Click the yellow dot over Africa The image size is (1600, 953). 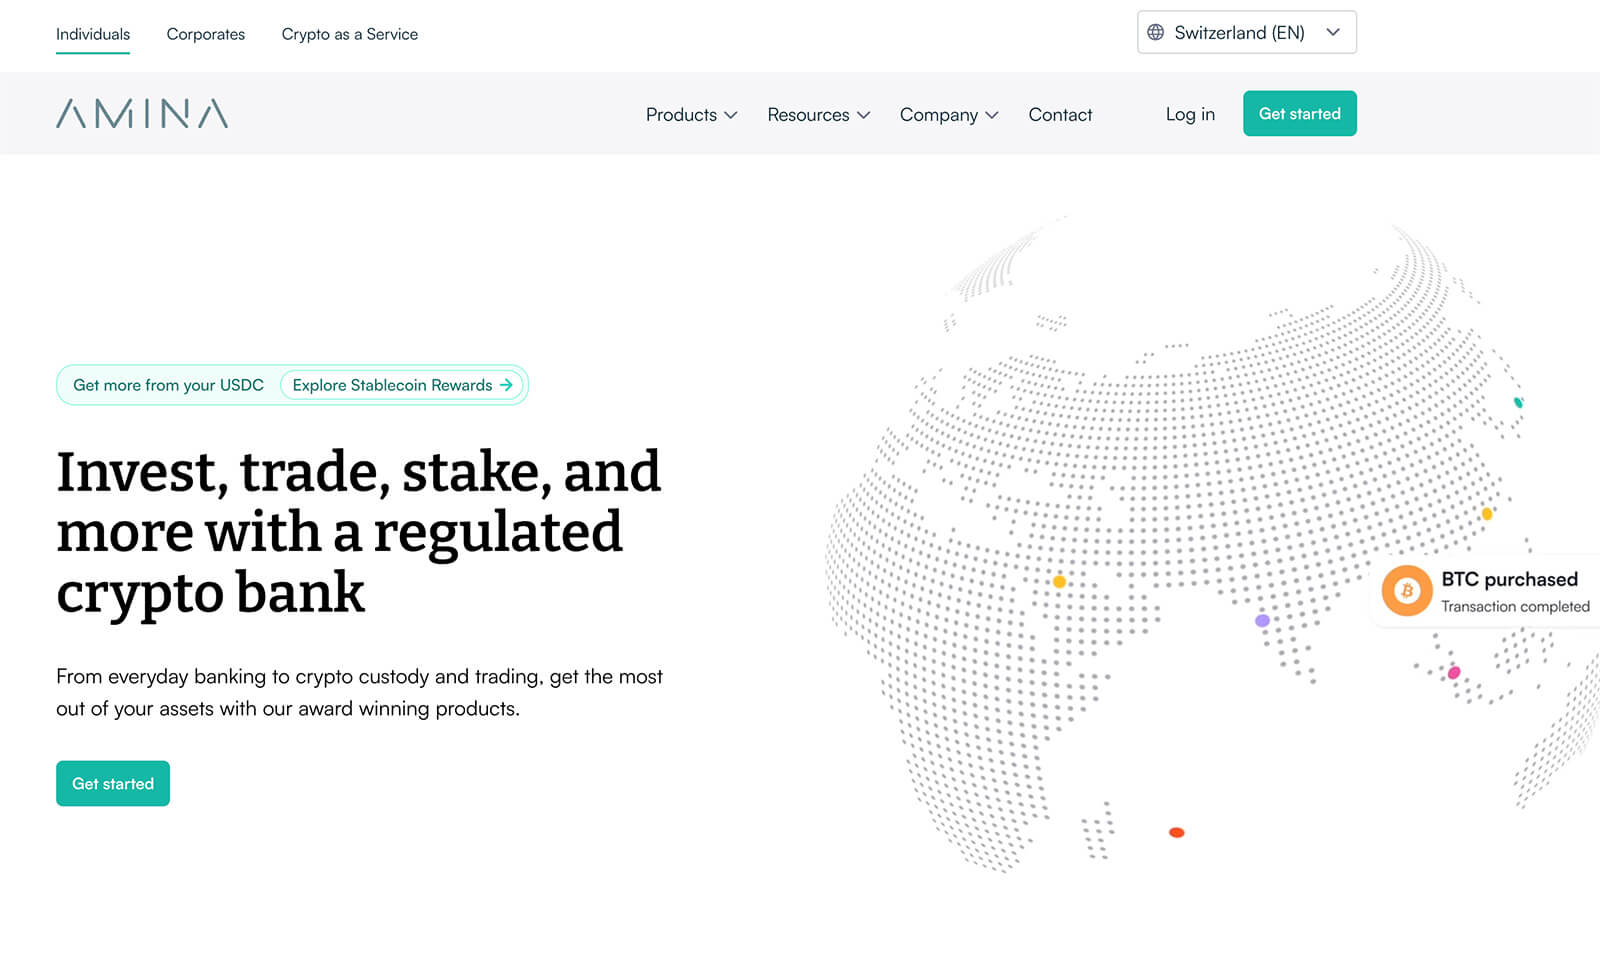[1059, 582]
